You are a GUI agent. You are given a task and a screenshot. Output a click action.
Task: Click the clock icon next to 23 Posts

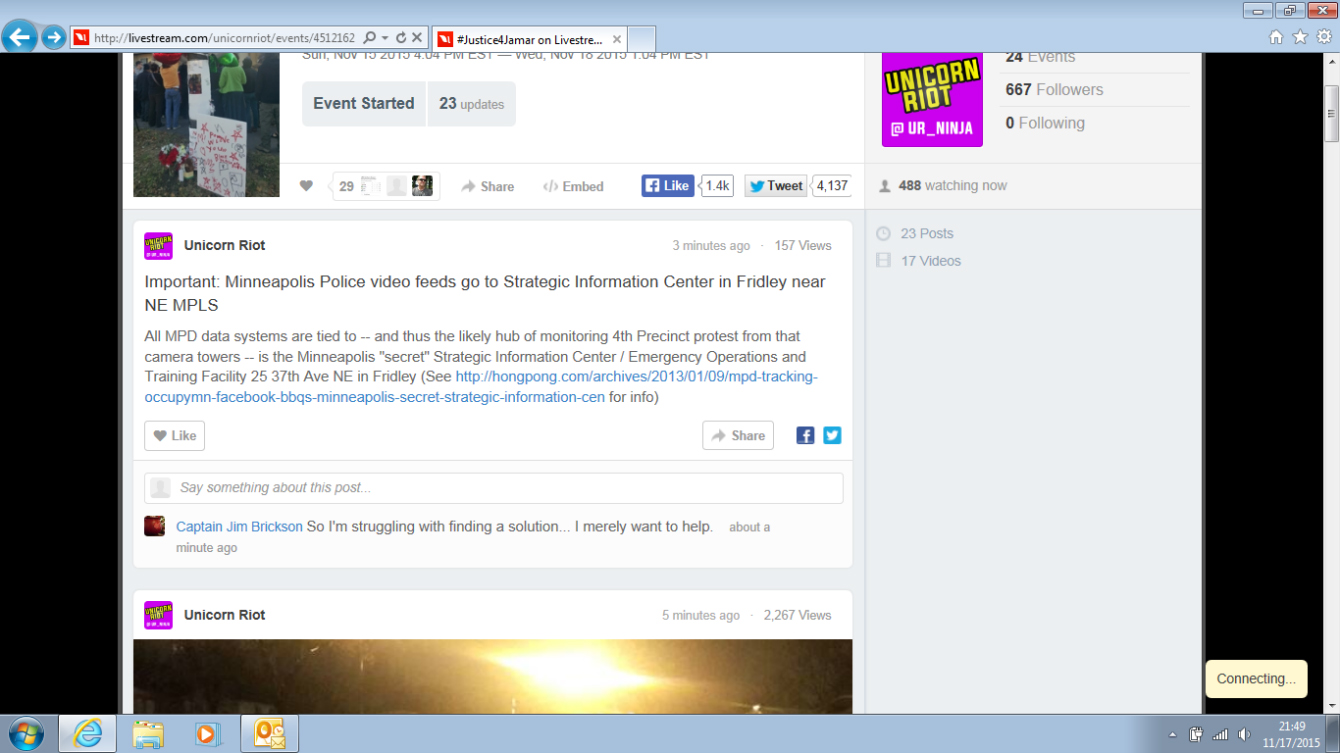pos(883,233)
